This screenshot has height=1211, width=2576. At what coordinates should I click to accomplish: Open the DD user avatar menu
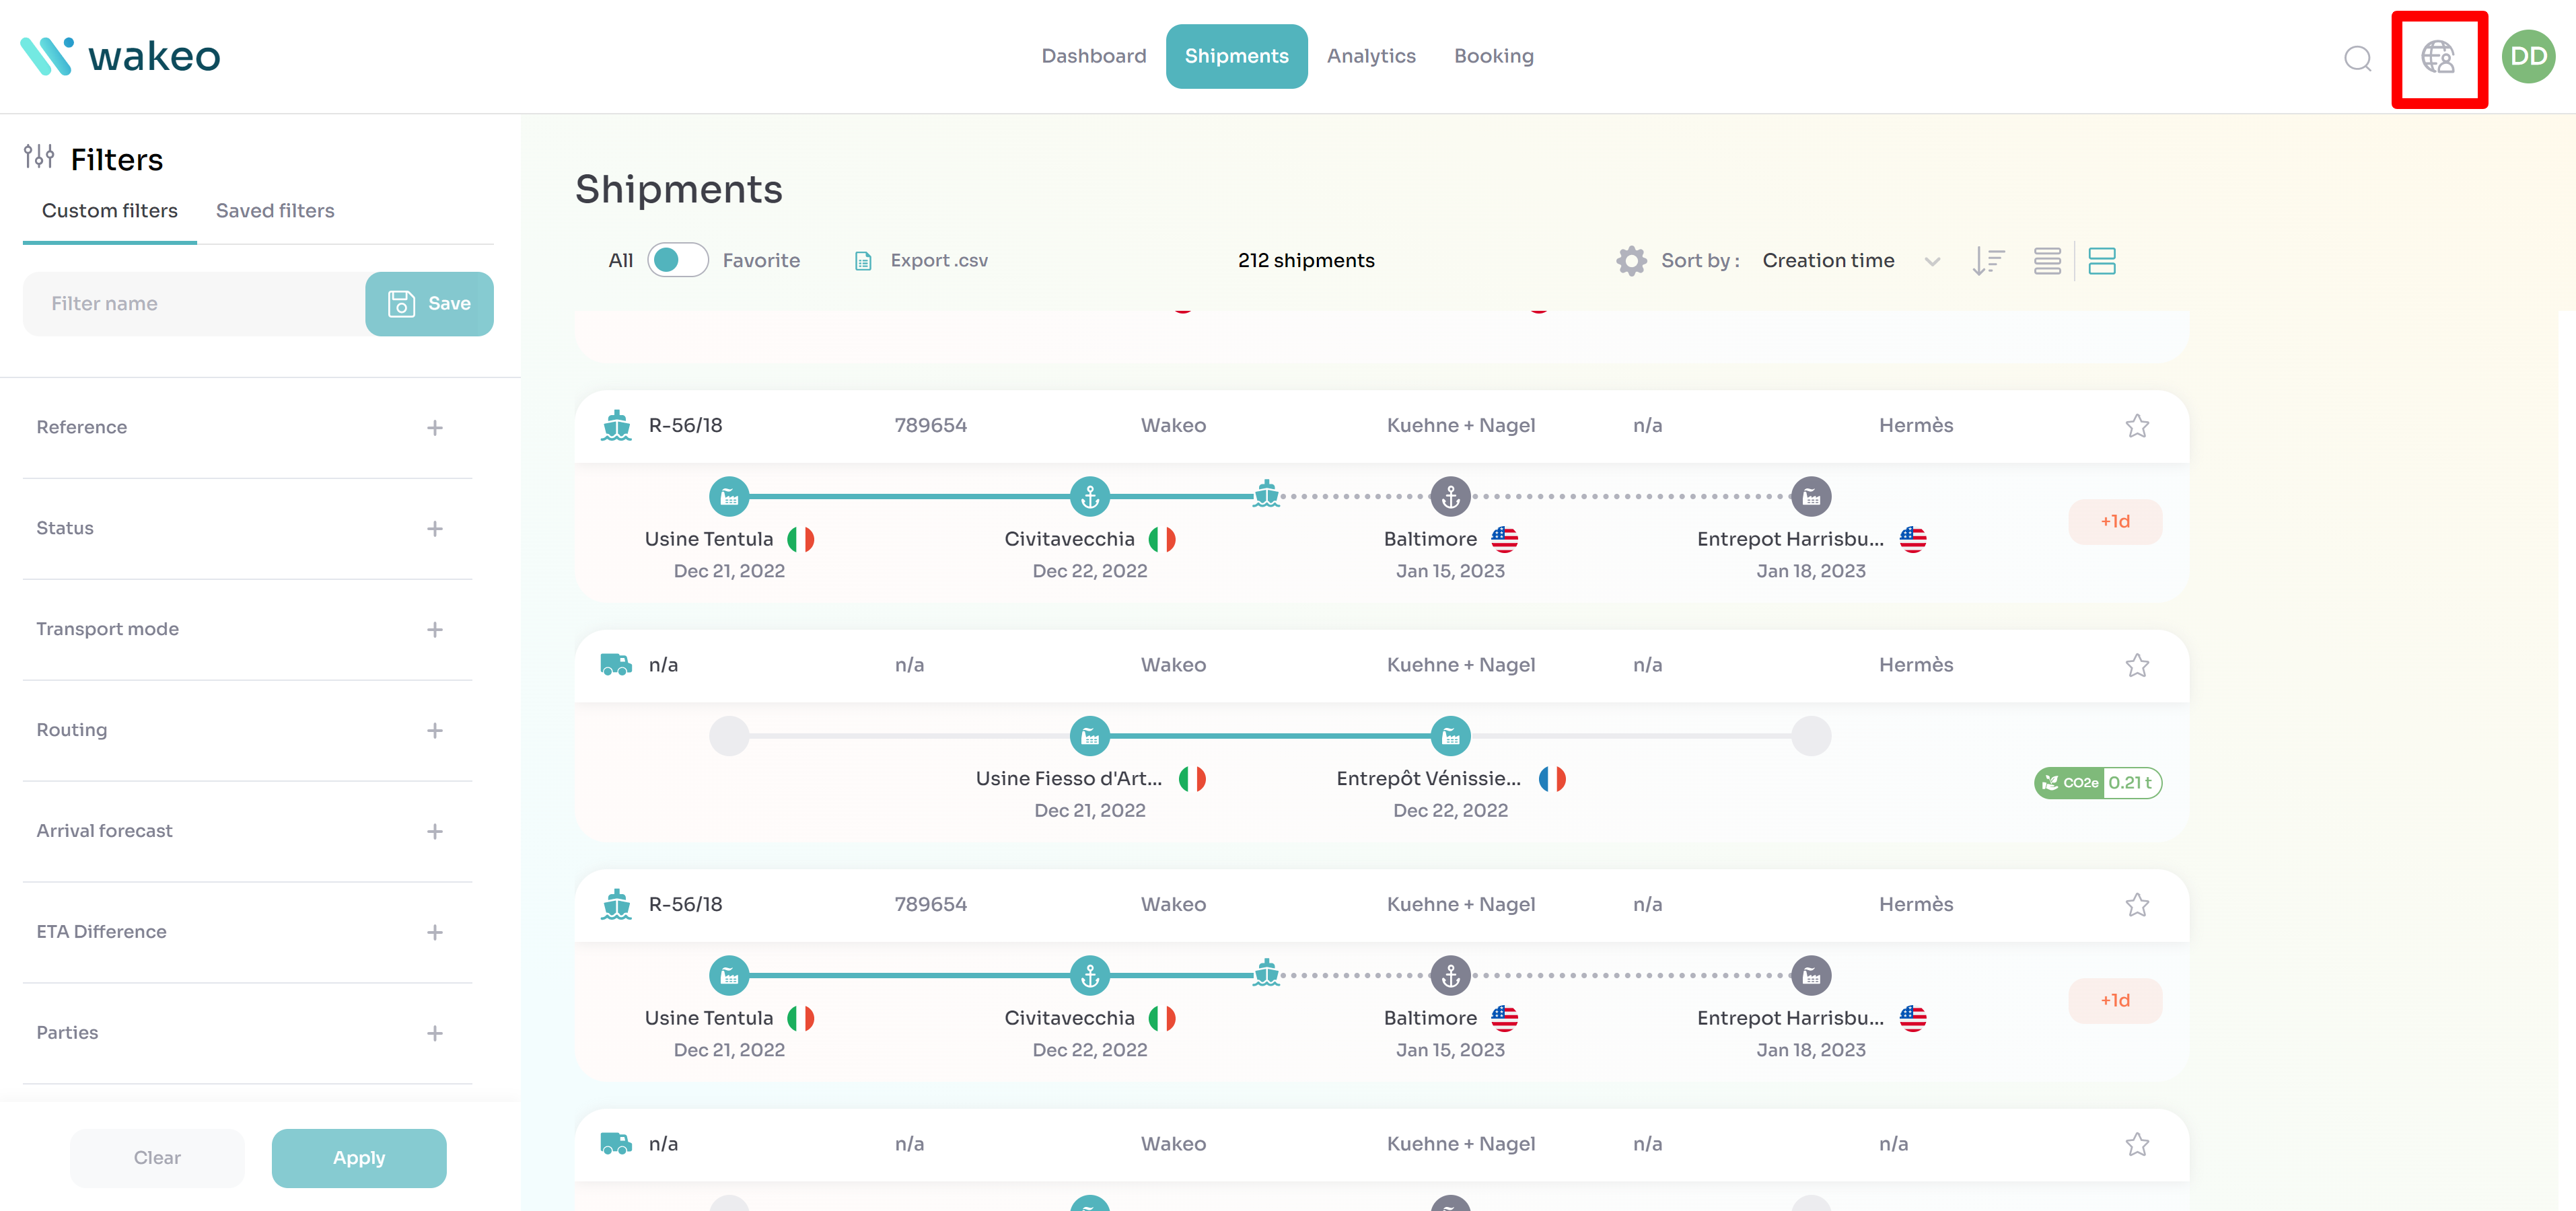point(2527,57)
